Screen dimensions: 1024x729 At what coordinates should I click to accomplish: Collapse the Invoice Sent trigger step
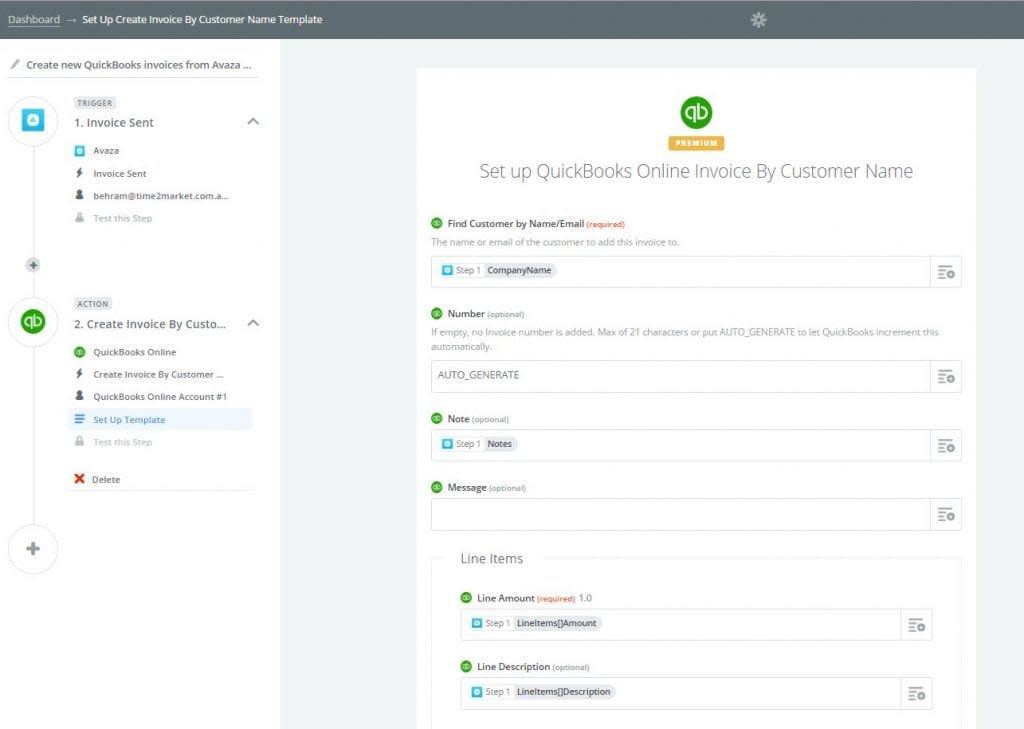(251, 121)
